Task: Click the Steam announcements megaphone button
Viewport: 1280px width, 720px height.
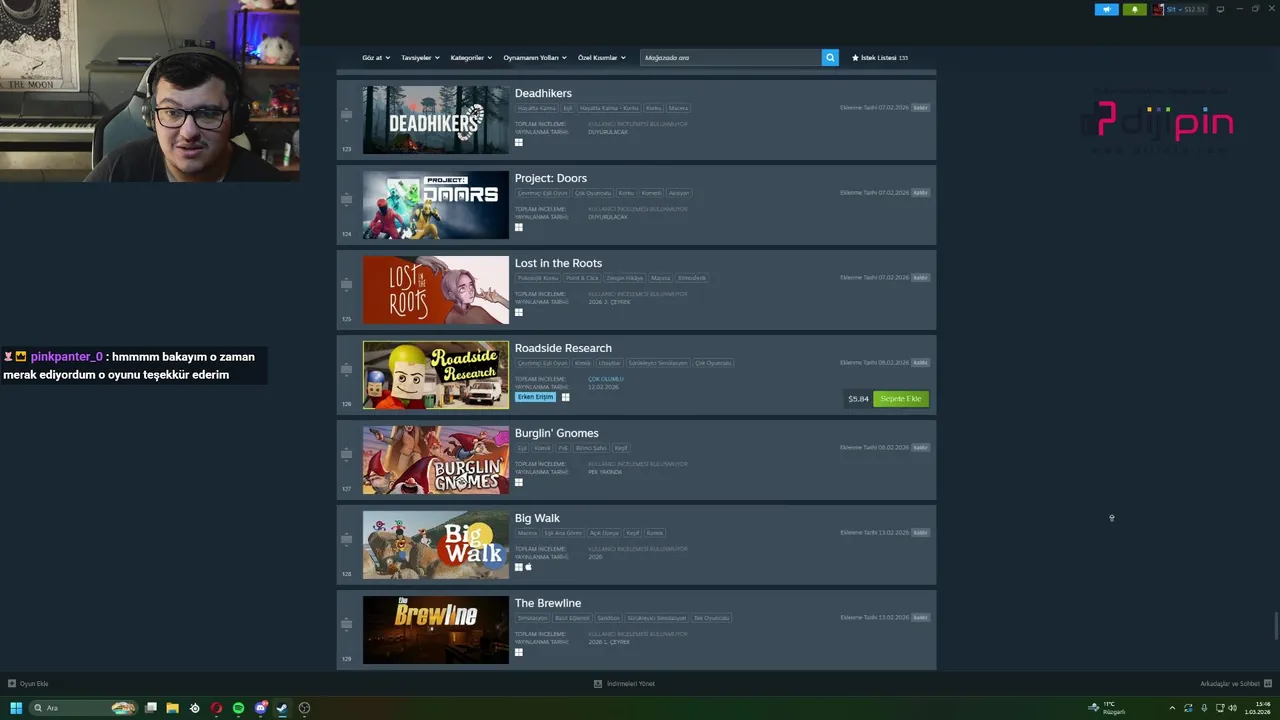Action: (x=1107, y=9)
